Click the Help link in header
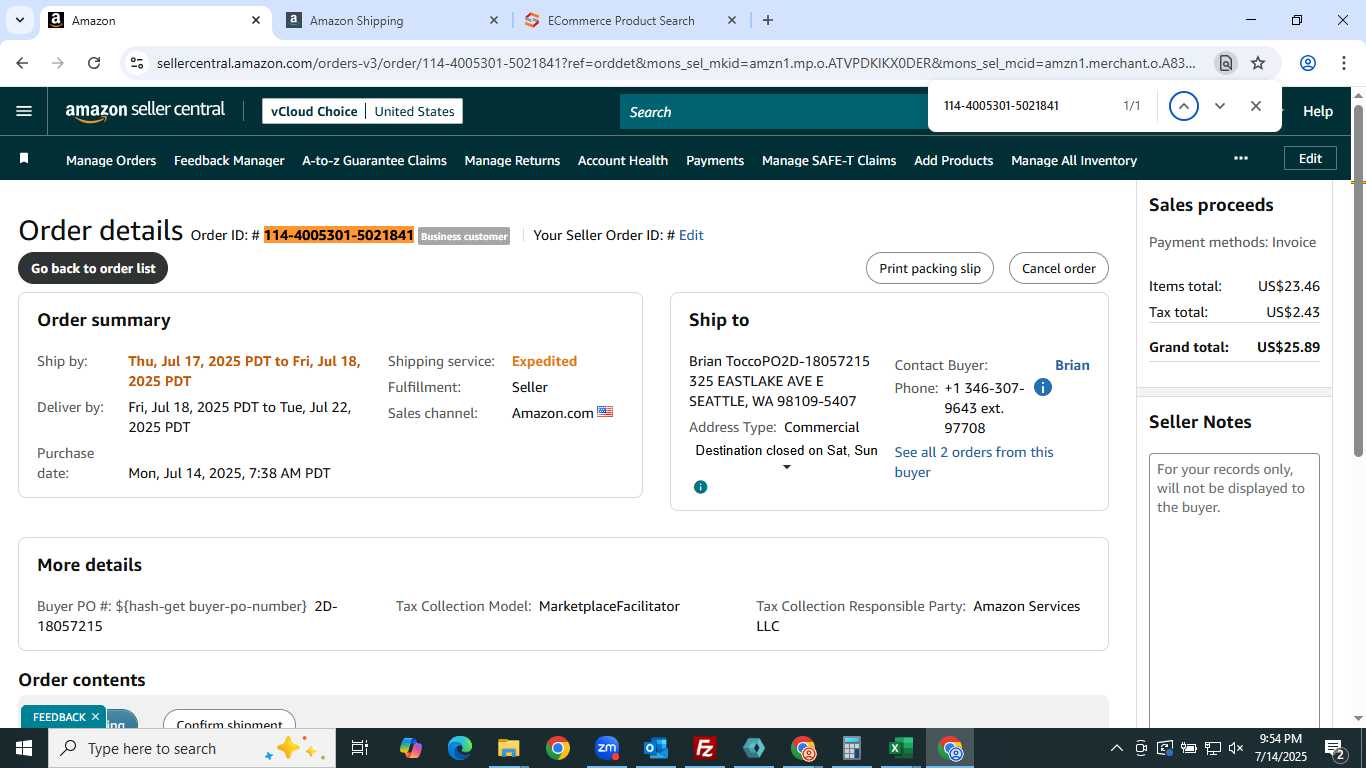Viewport: 1366px width, 768px height. (x=1317, y=111)
